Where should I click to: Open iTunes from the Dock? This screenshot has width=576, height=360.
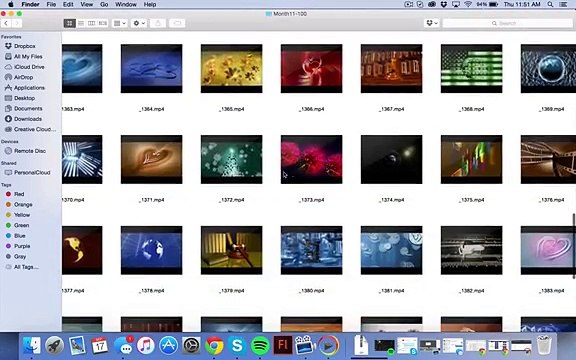[146, 346]
